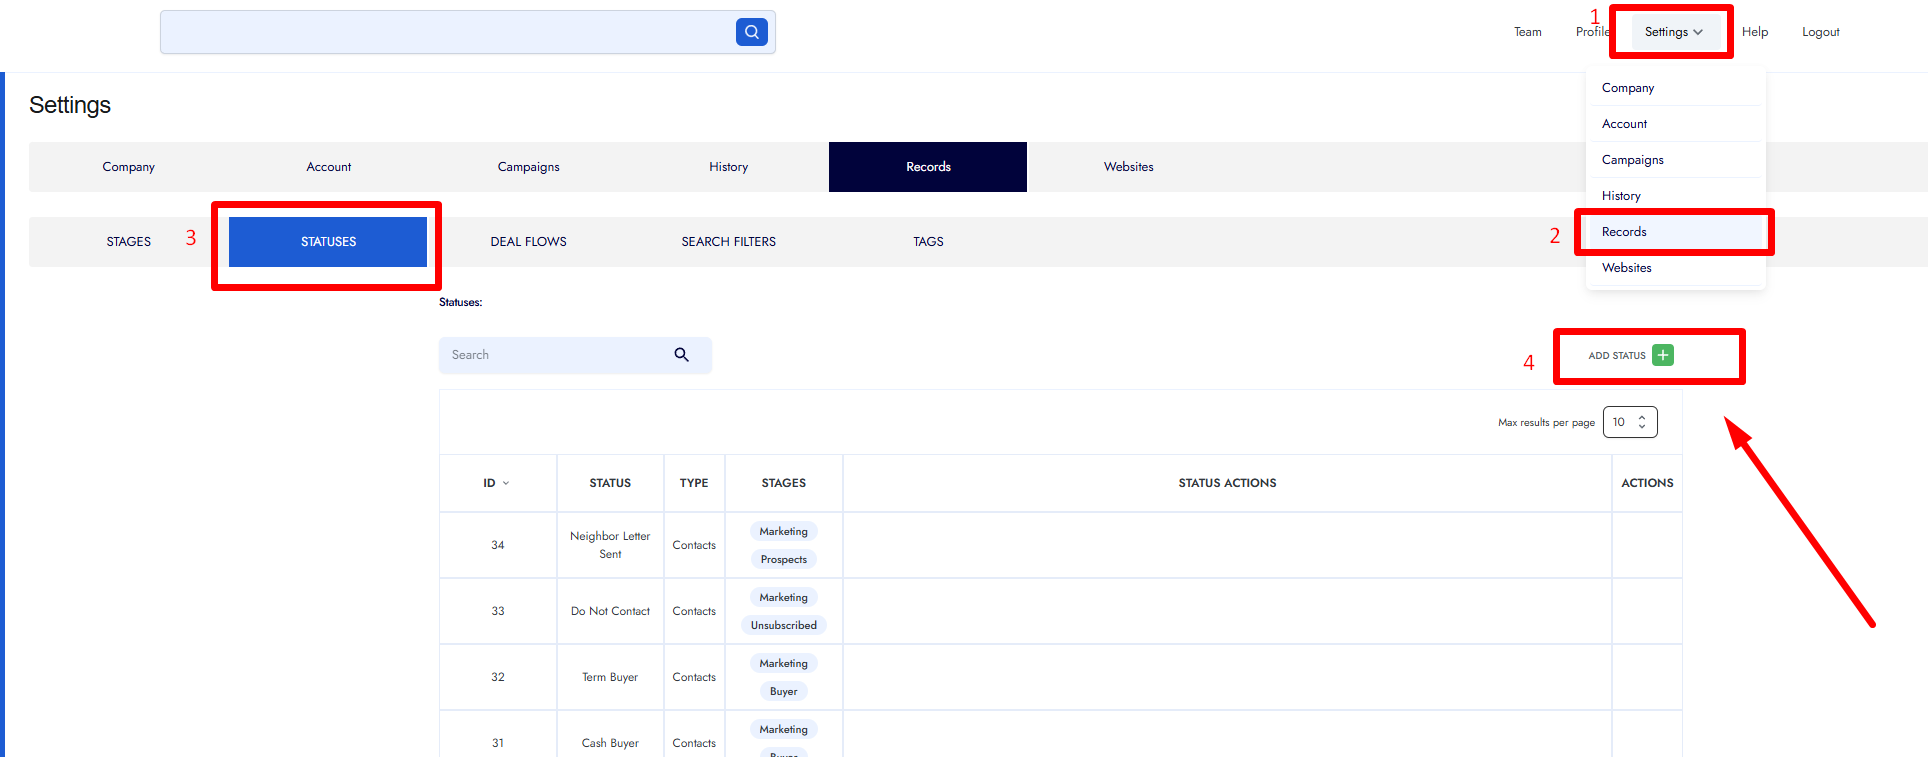Switch to the Search Filters sub-tab
Image resolution: width=1928 pixels, height=757 pixels.
(728, 242)
